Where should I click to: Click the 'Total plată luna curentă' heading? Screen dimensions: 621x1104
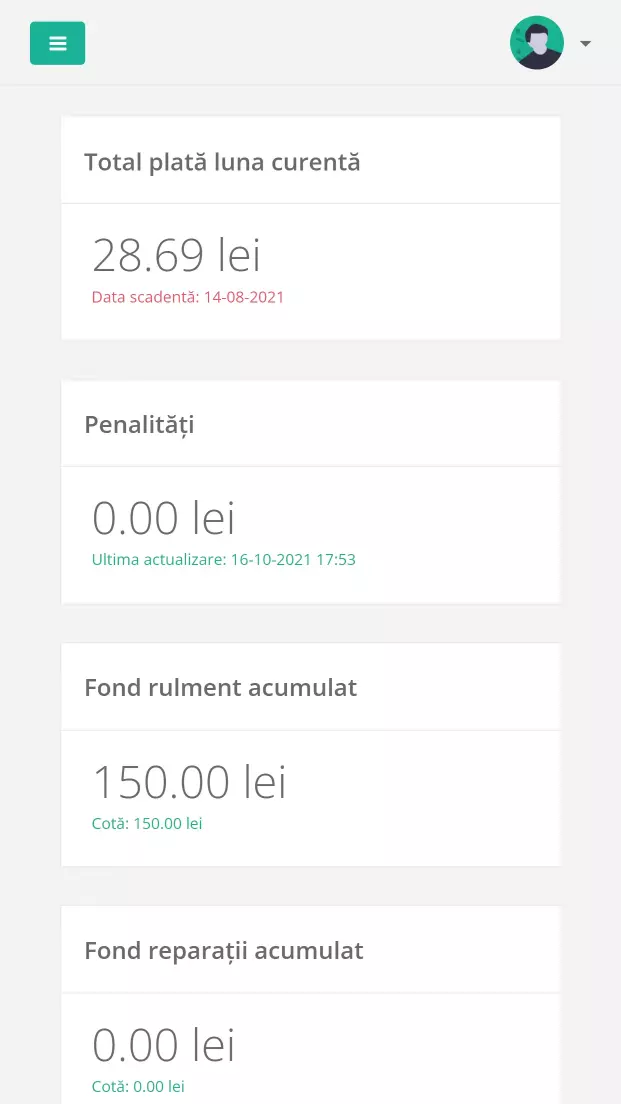[222, 162]
